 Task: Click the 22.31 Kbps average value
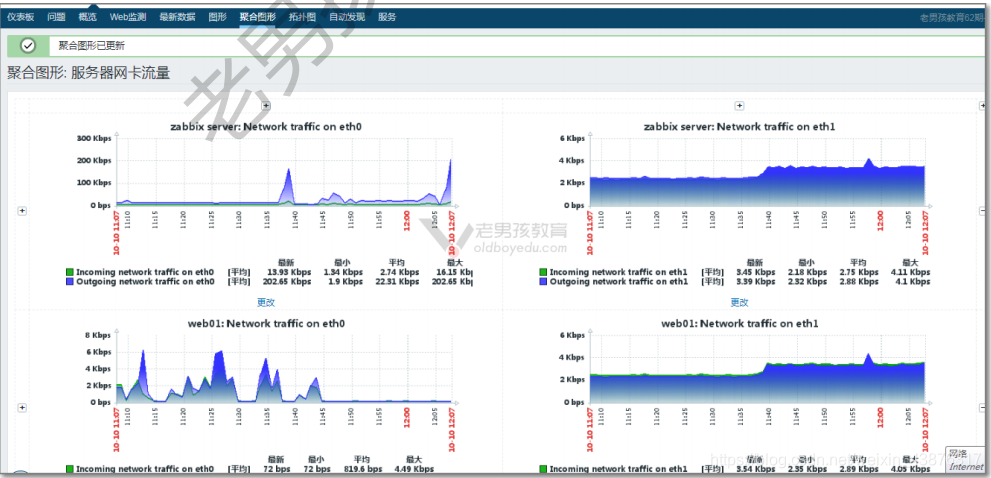[396, 281]
